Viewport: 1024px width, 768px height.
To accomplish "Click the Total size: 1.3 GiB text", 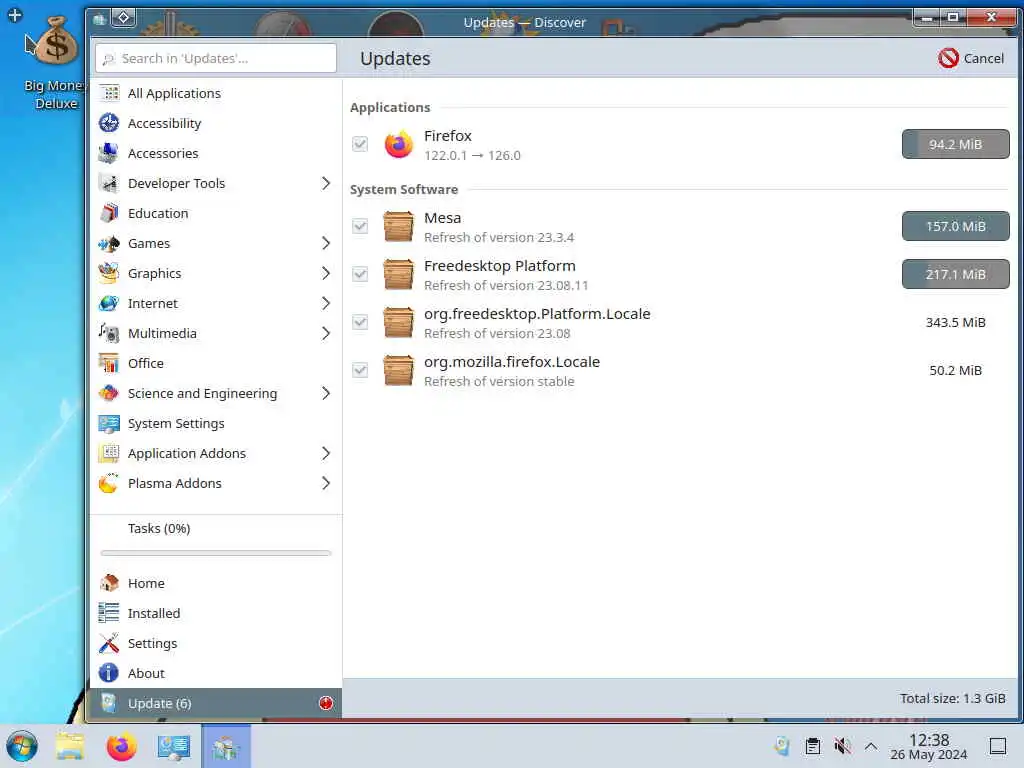I will tap(953, 698).
